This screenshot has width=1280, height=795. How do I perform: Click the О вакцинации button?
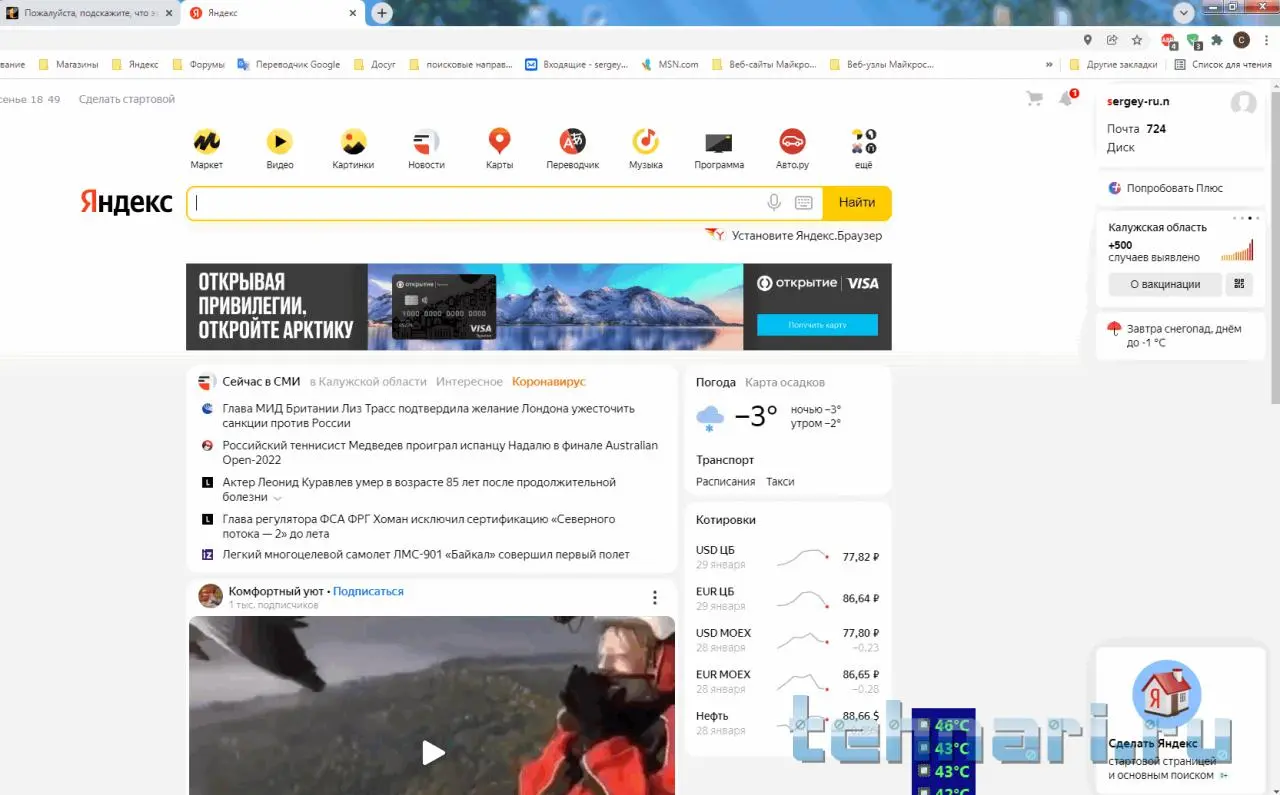coord(1165,284)
